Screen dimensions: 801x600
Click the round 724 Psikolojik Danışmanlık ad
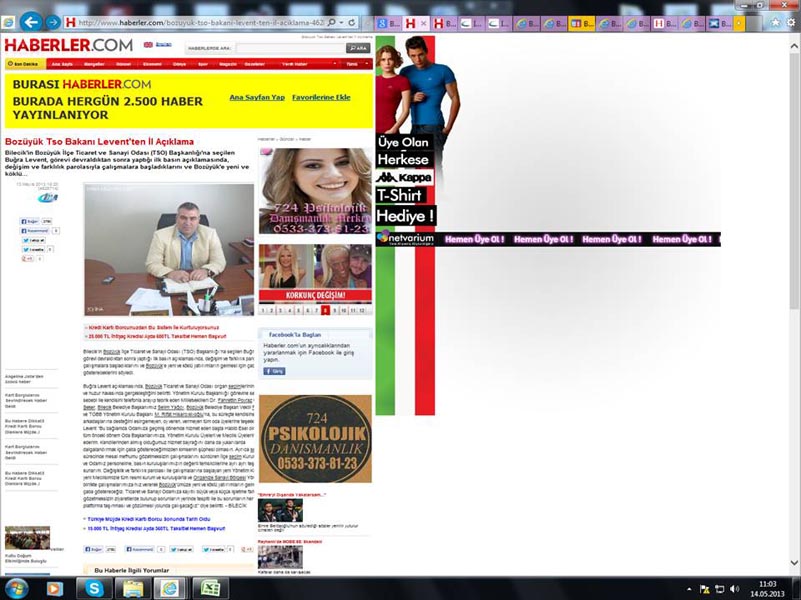[315, 439]
